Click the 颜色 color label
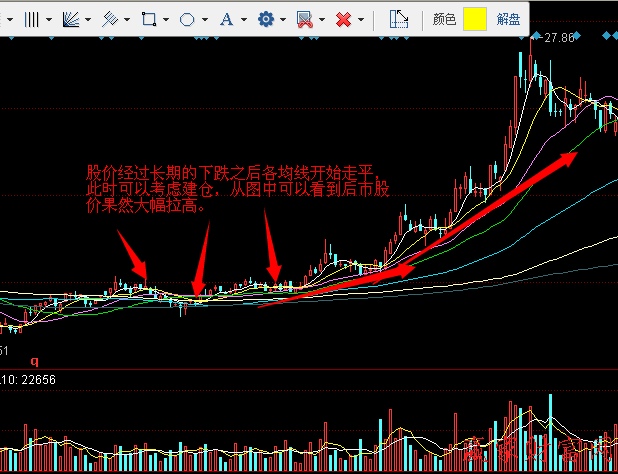Viewport: 618px width, 474px height. (x=445, y=19)
